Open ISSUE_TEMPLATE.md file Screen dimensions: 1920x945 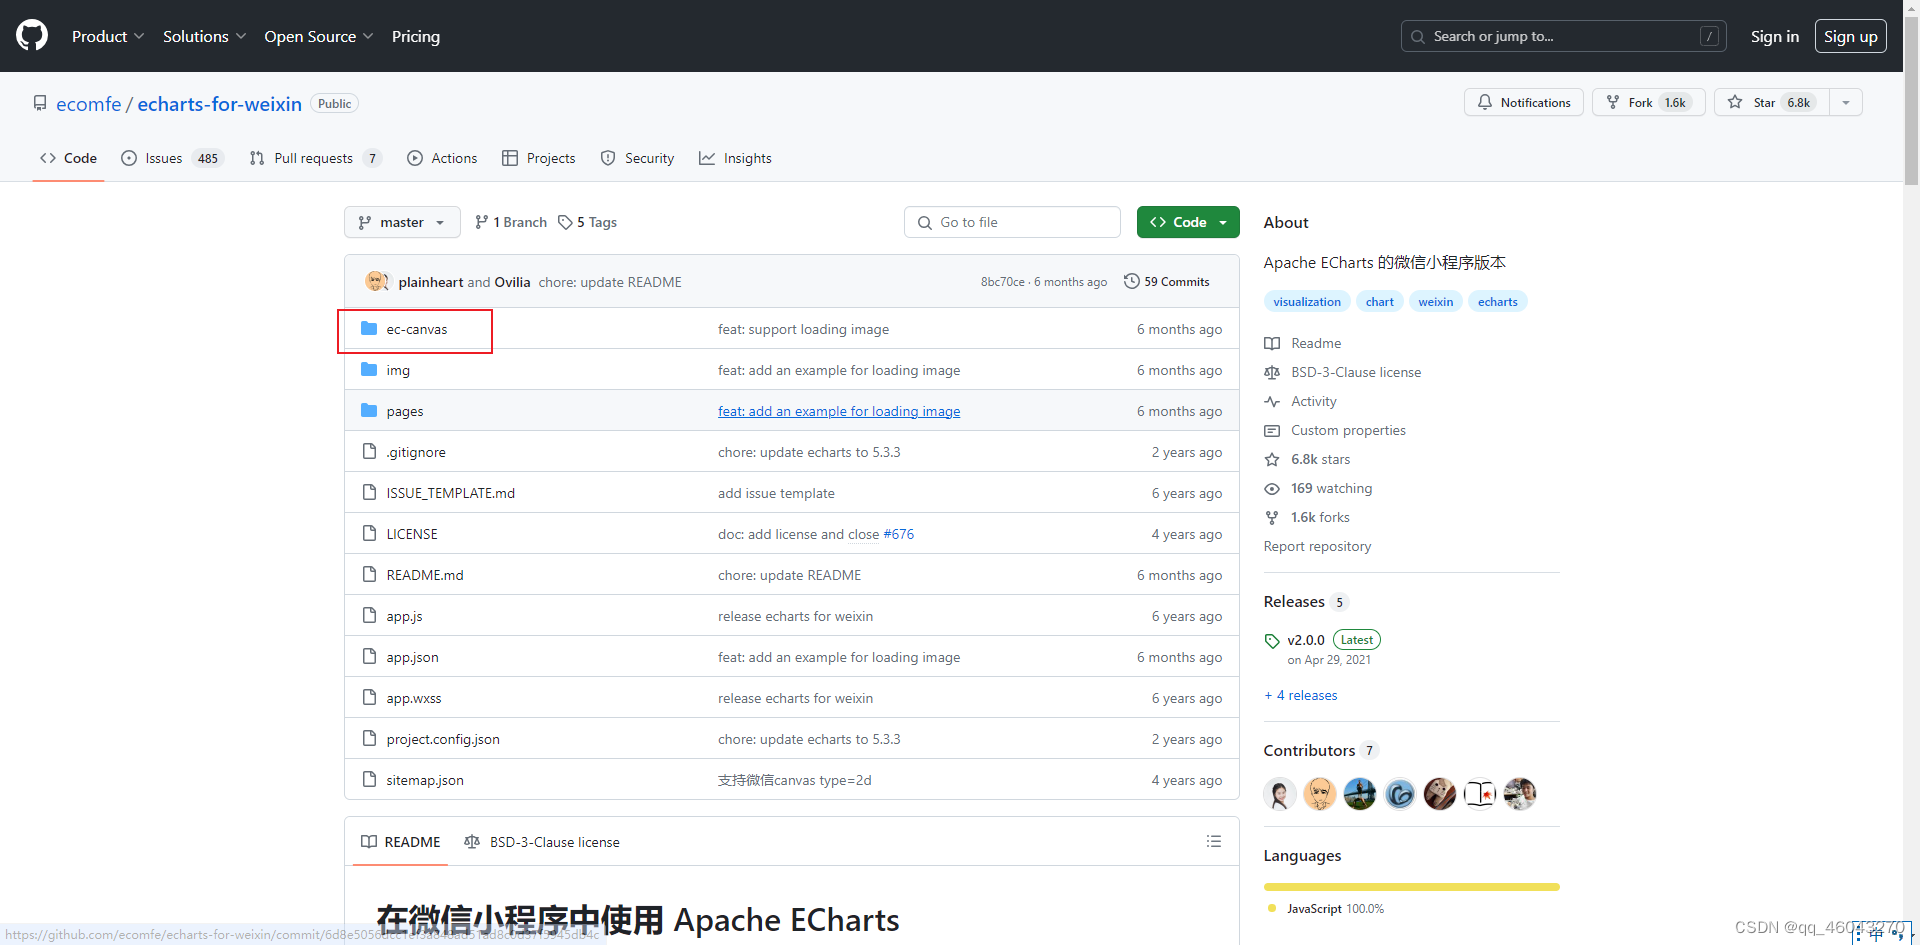(x=451, y=493)
